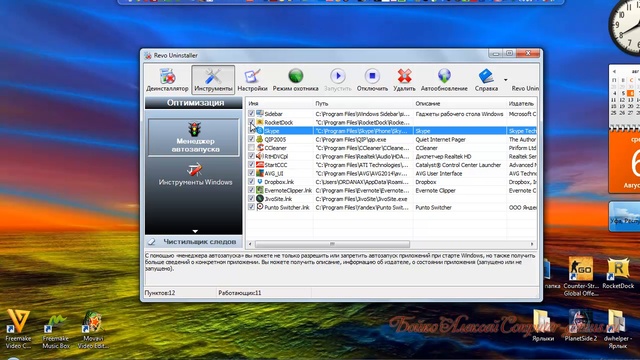This screenshot has width=640, height=360.
Task: Select the Оптимизация section header
Action: click(x=193, y=103)
